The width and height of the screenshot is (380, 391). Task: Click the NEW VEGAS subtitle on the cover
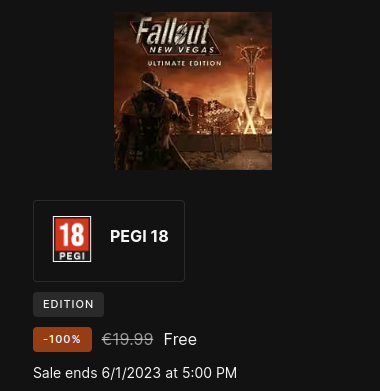(x=182, y=50)
